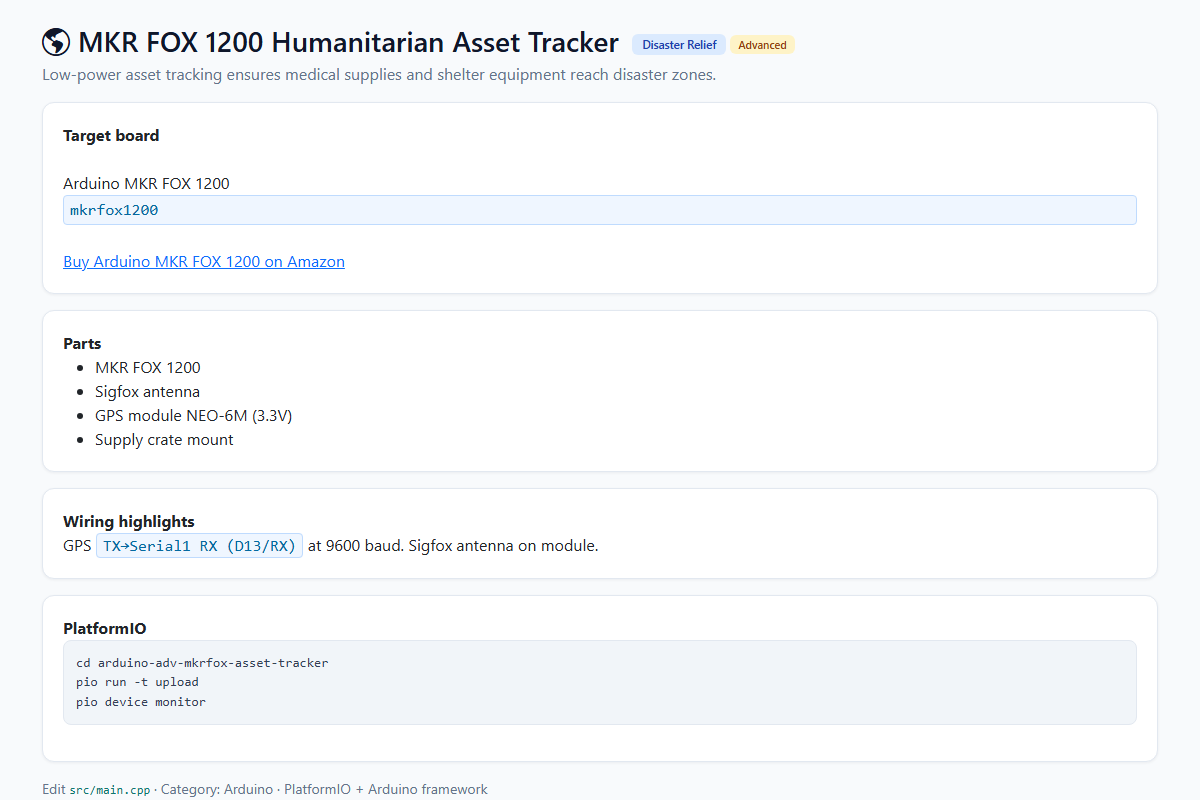Click the Disaster Relief badge
The image size is (1200, 800).
[x=679, y=45]
